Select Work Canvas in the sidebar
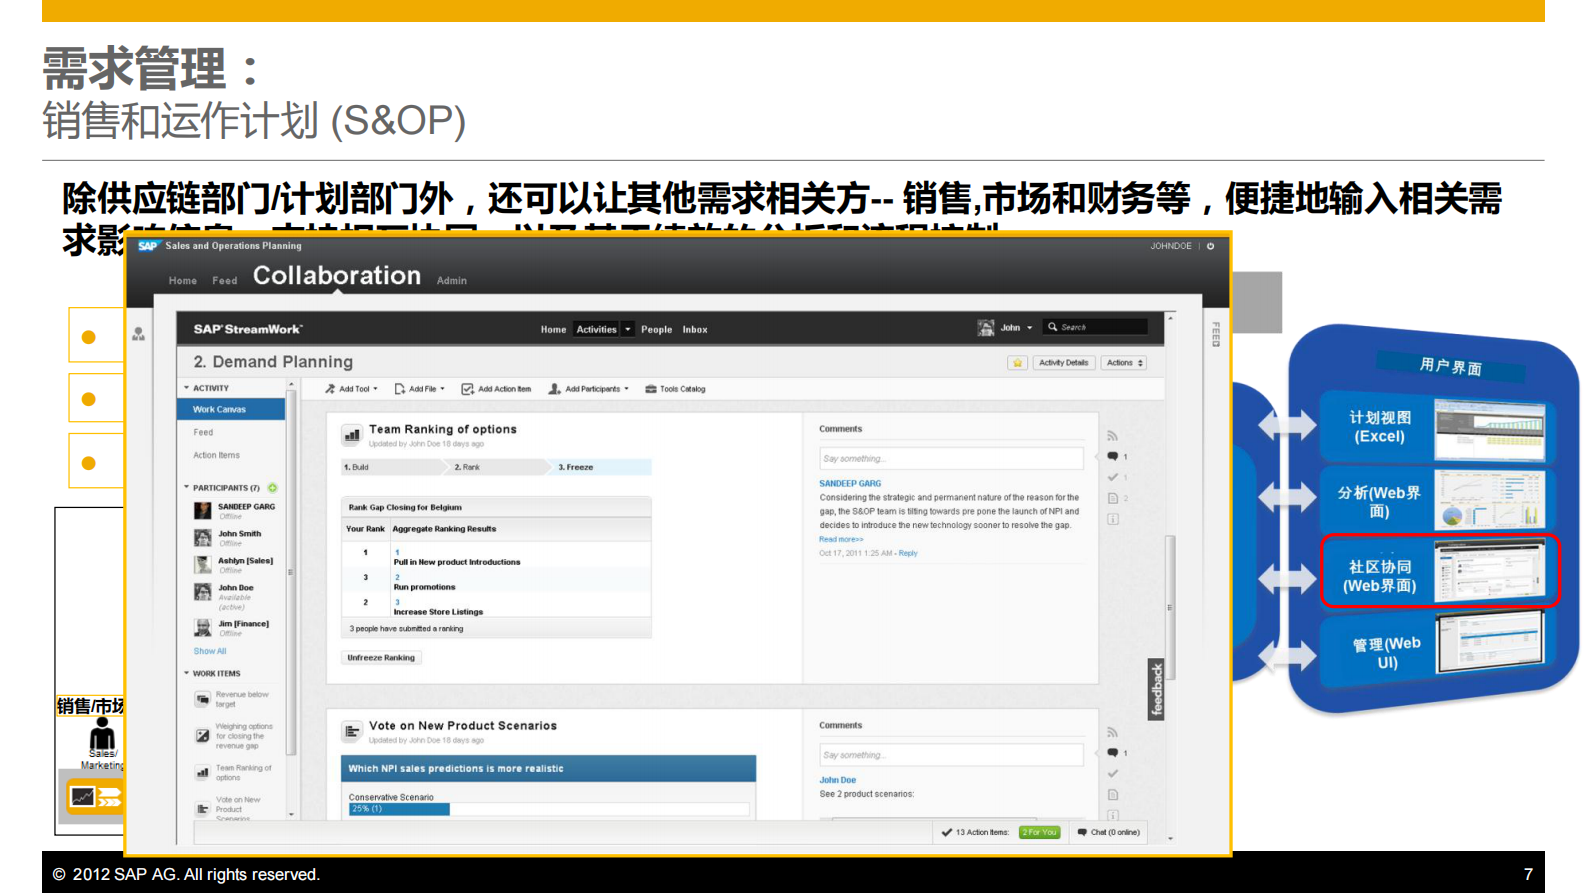This screenshot has height=893, width=1587. click(x=231, y=409)
